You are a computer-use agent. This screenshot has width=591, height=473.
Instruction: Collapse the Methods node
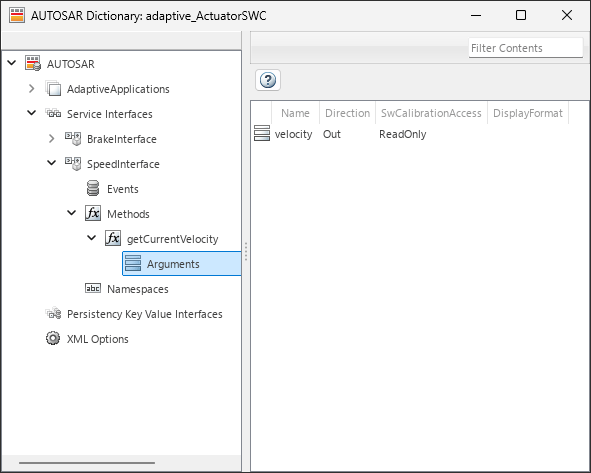[x=72, y=213]
